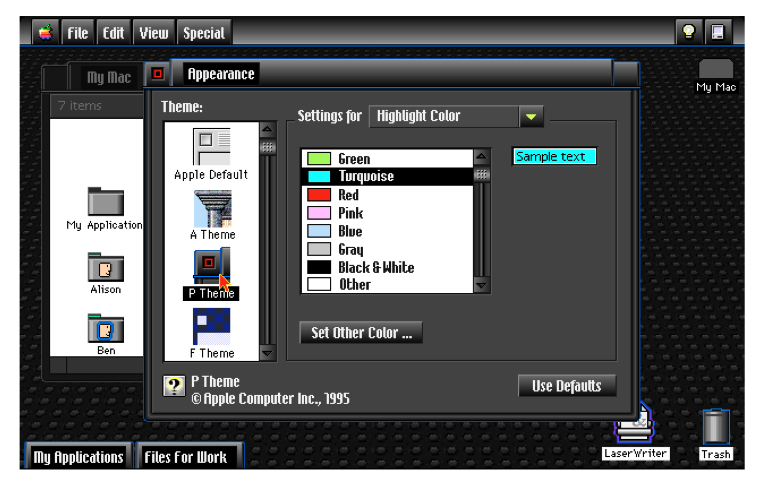Click the 7 items header in My Mac window
Screen dimensions: 762x481
point(80,105)
